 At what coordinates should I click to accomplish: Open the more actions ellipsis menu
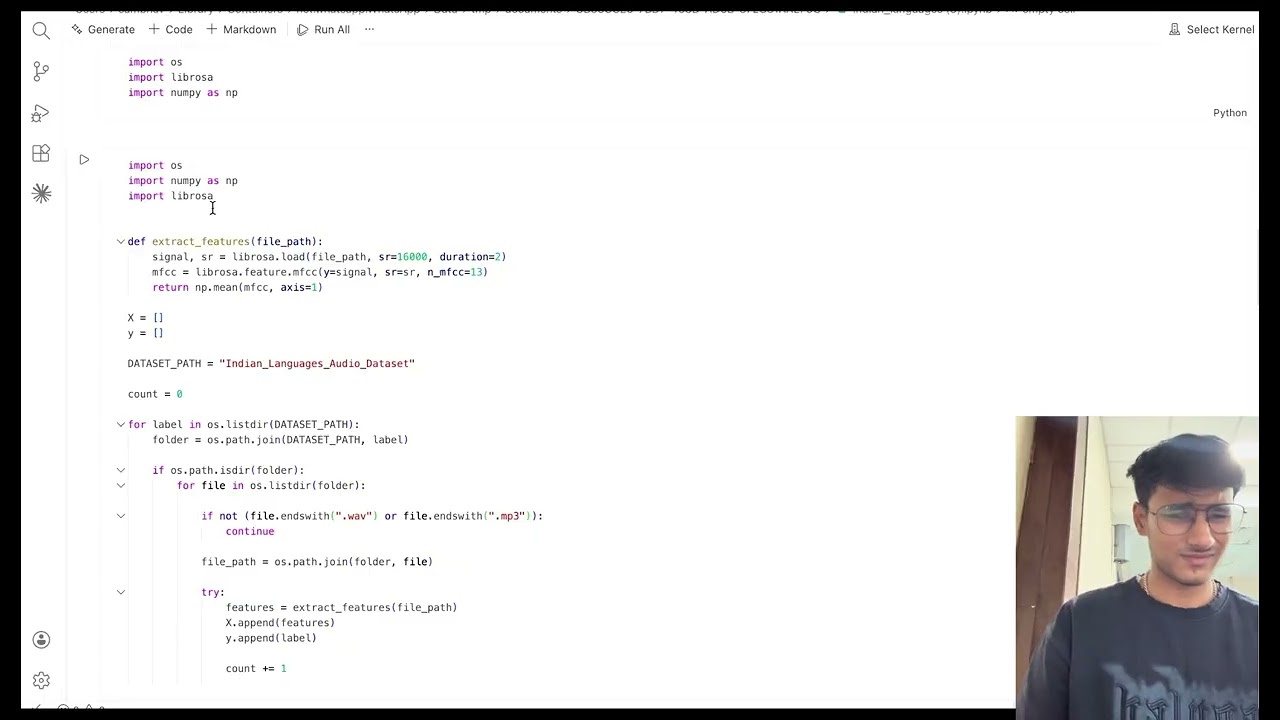tap(369, 29)
